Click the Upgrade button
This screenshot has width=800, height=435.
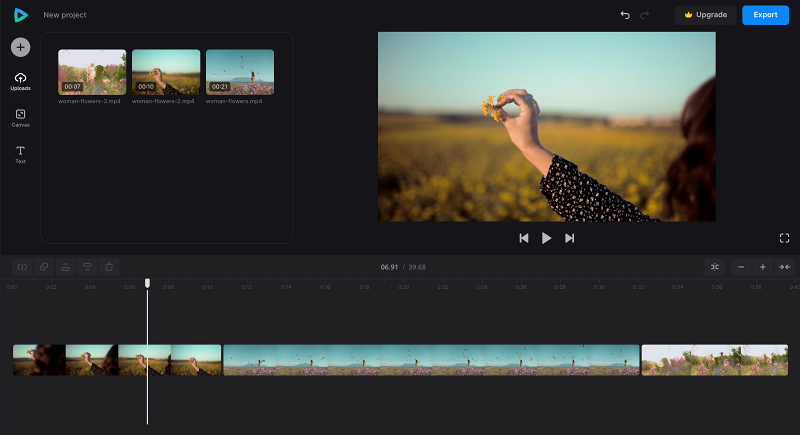706,15
